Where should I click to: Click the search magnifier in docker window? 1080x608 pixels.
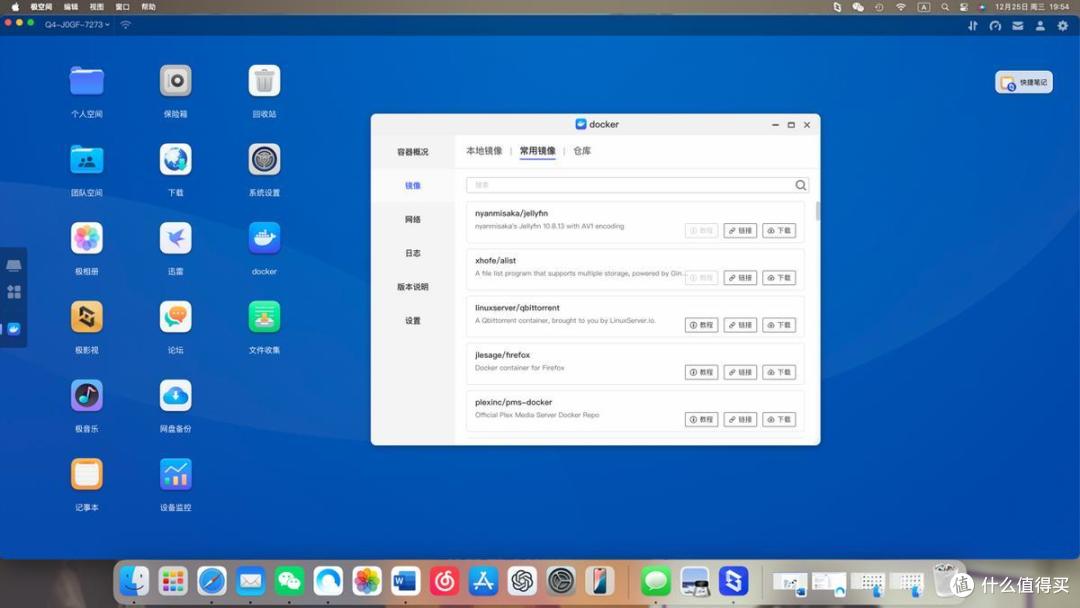click(x=800, y=185)
